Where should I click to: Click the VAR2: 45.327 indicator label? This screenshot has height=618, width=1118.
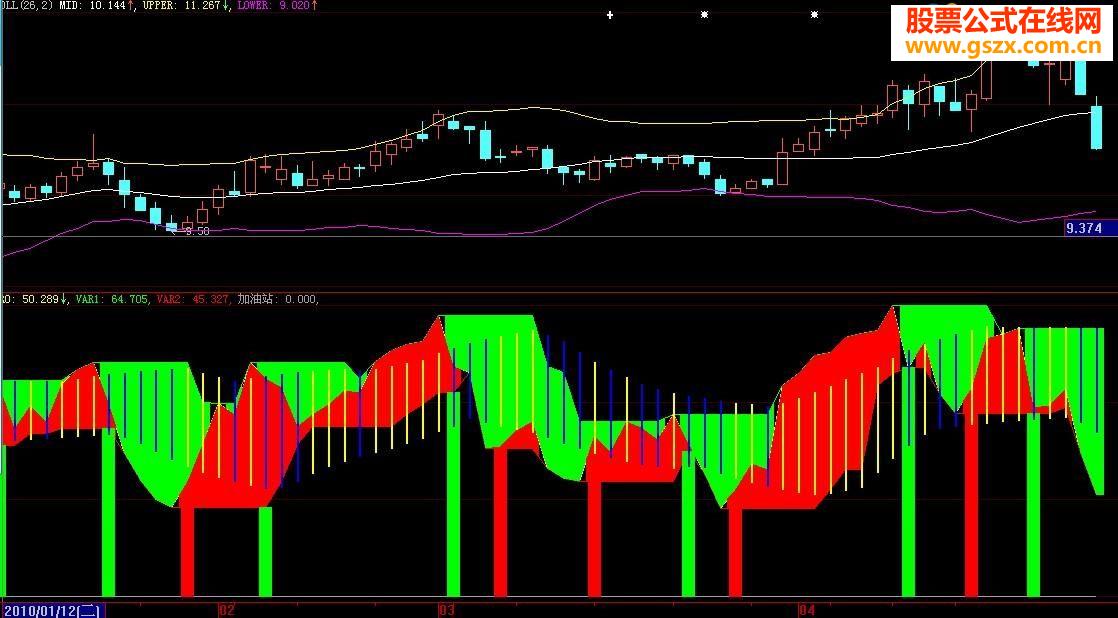click(x=193, y=300)
